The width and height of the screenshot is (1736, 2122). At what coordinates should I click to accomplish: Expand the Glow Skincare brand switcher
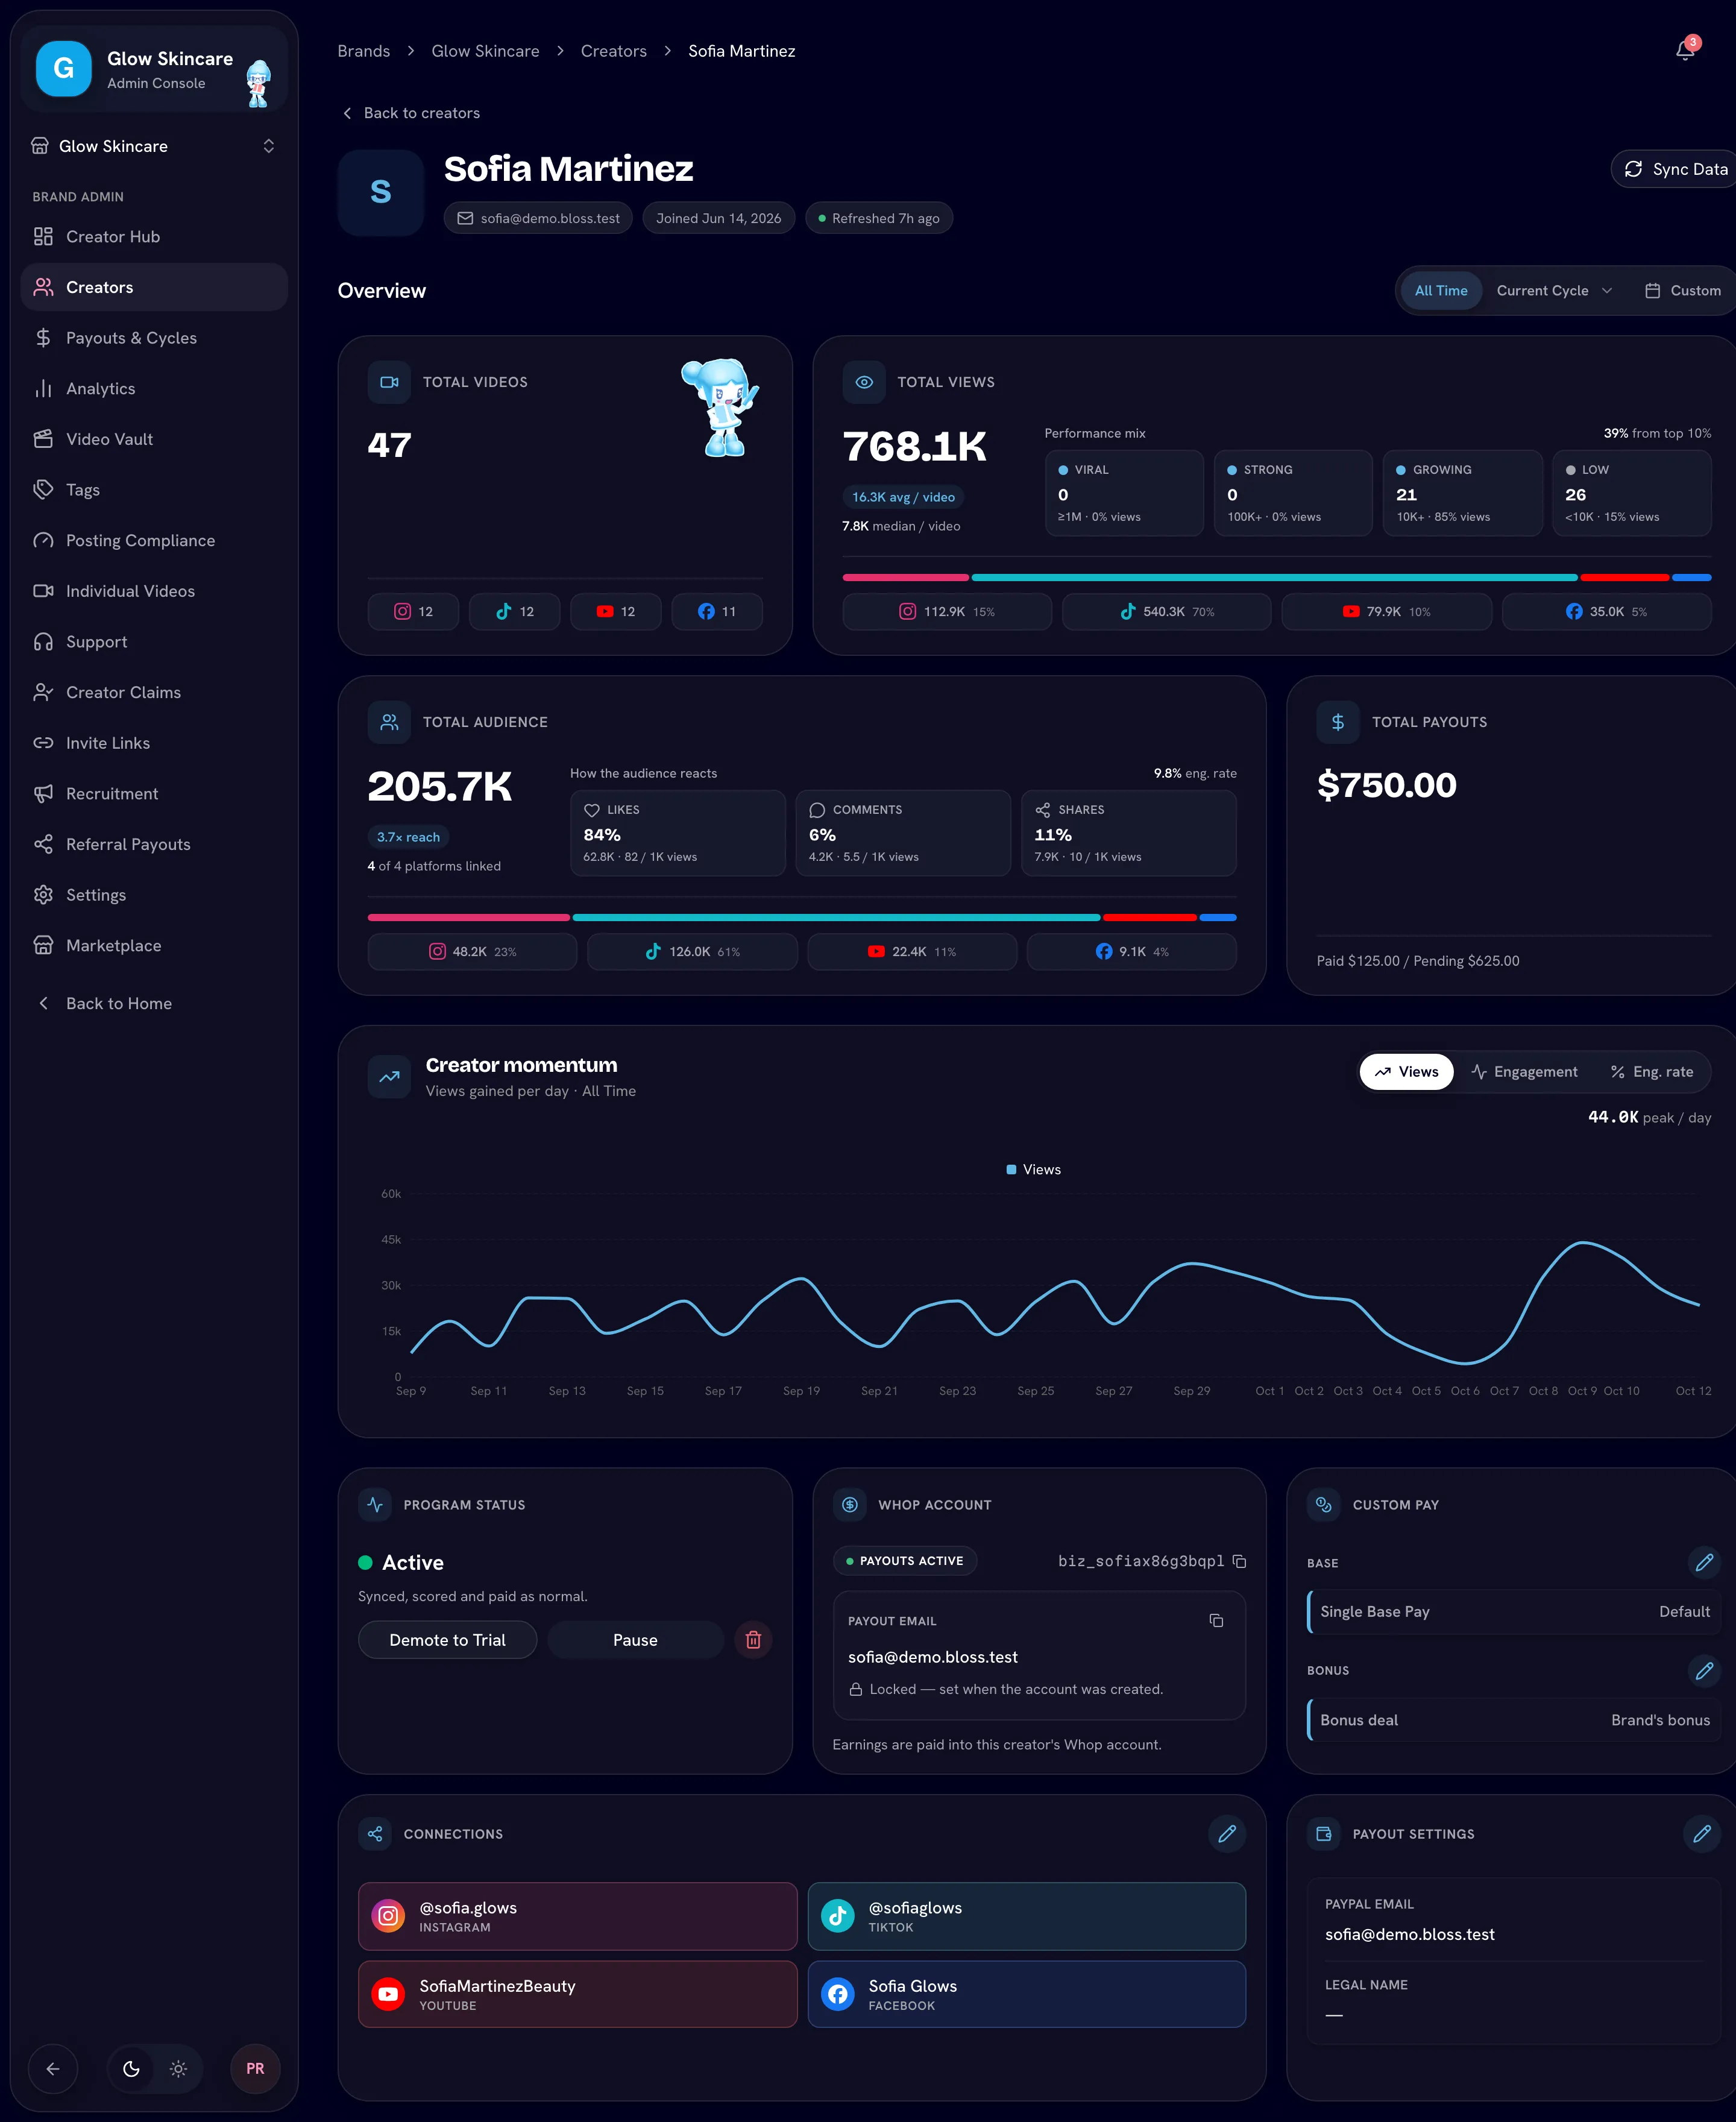coord(154,146)
